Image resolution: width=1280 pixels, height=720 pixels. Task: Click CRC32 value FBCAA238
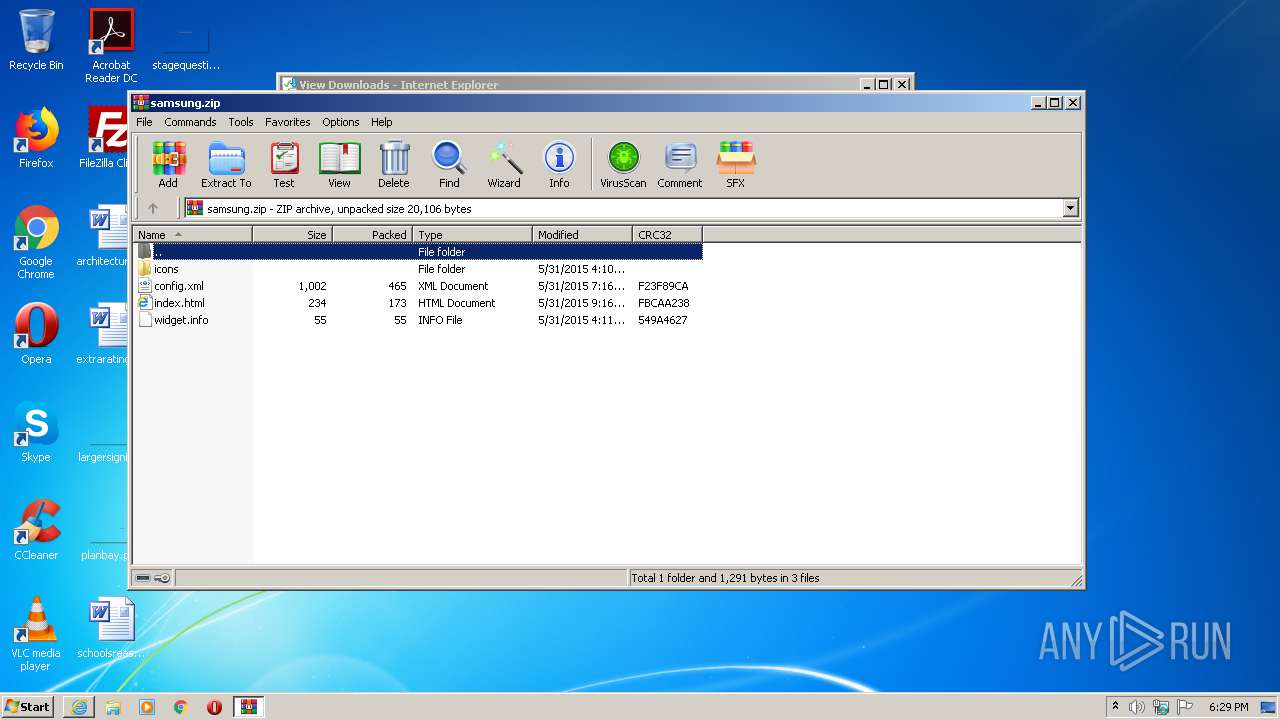point(664,303)
